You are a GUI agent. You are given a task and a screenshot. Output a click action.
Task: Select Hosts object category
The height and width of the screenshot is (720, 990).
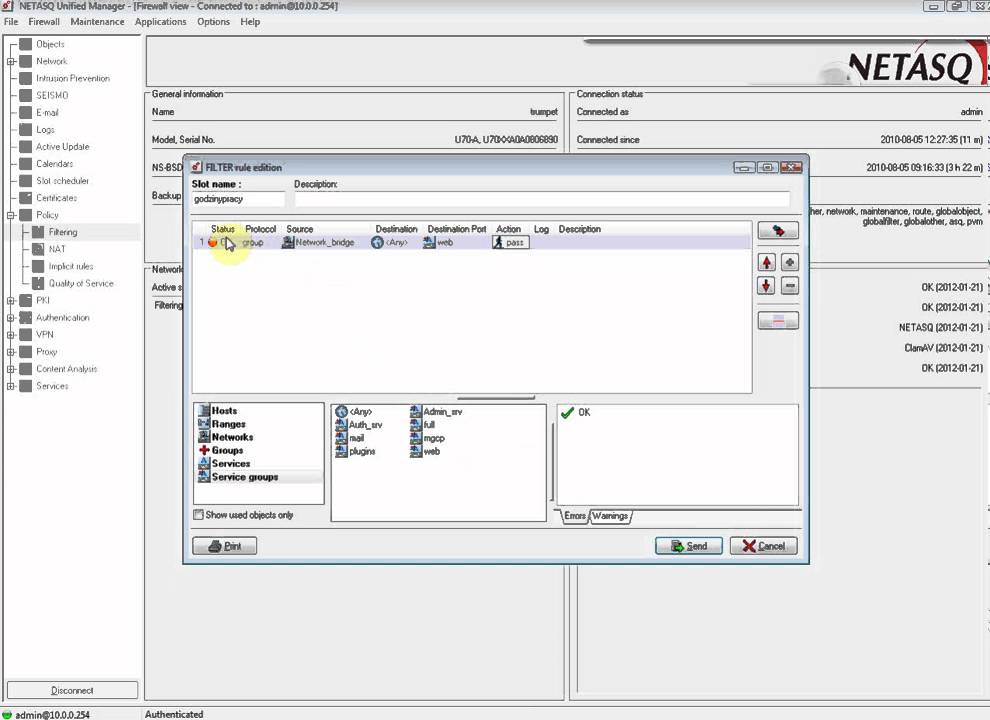click(x=218, y=411)
